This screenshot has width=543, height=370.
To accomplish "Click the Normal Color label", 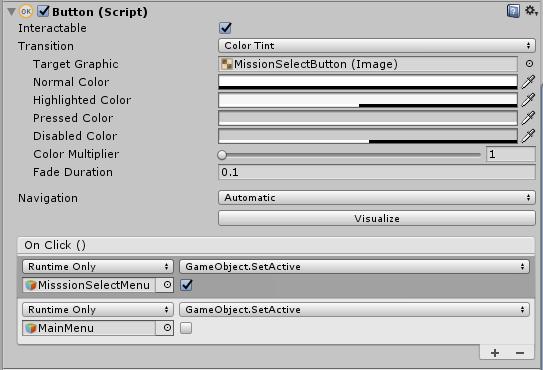I will coord(71,82).
